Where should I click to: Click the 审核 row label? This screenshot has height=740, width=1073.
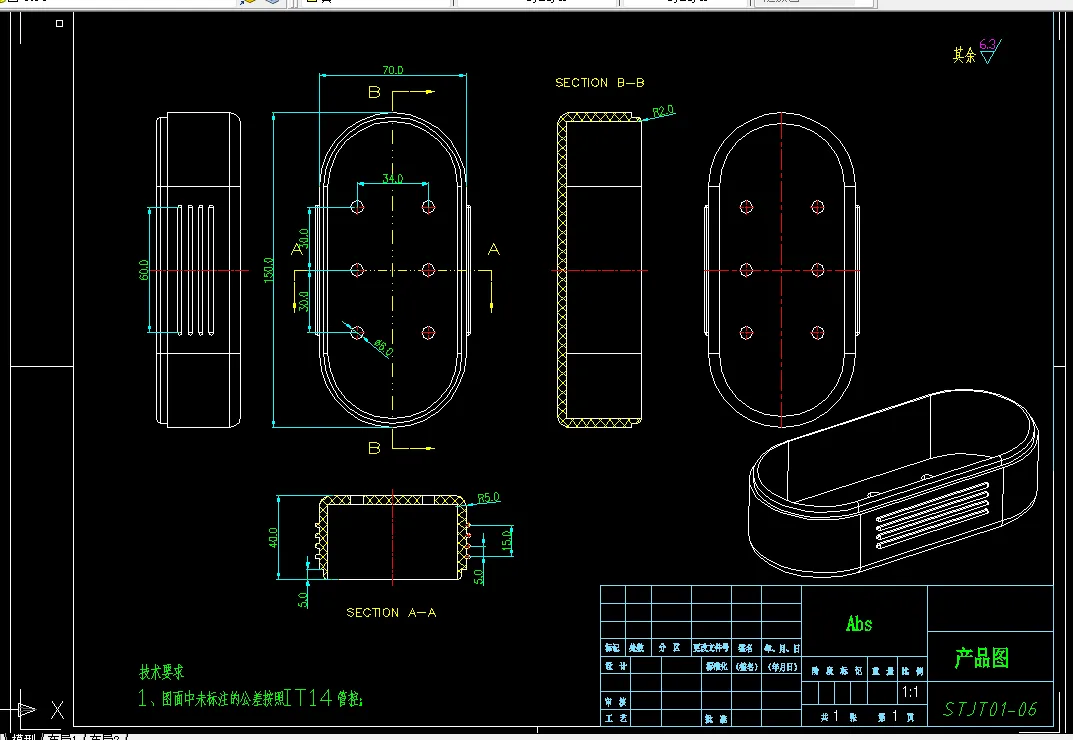click(x=615, y=702)
